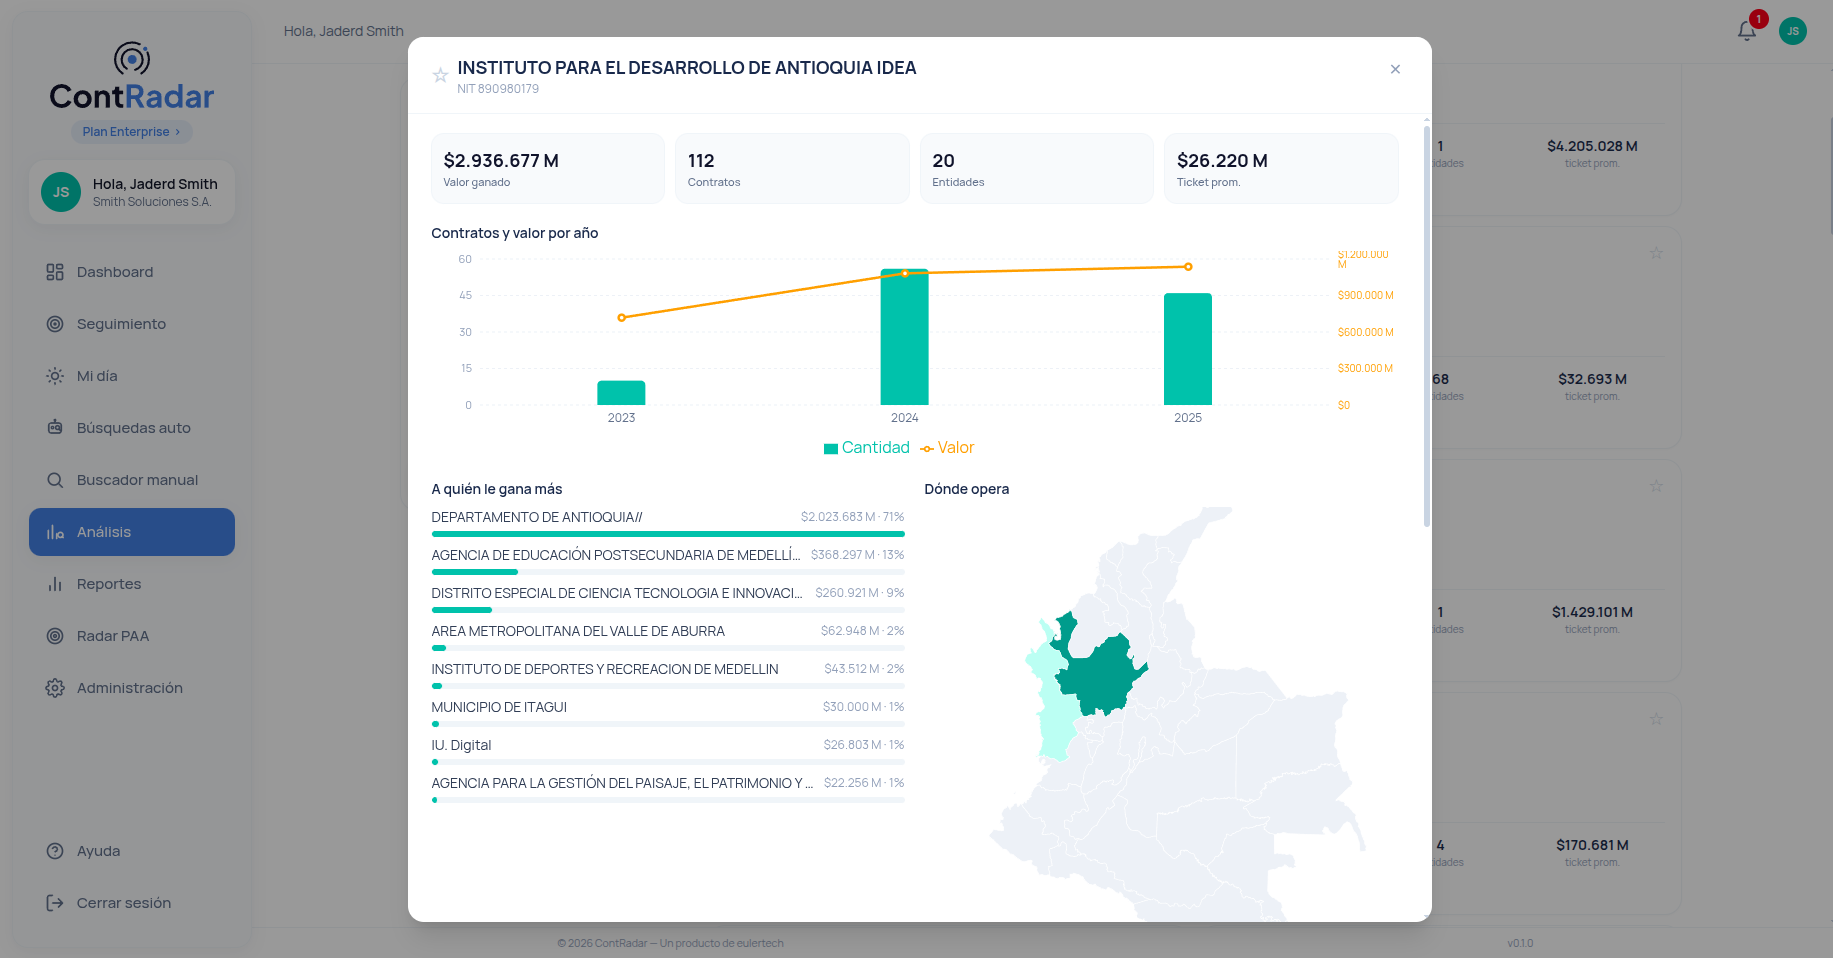Open Administración settings in sidebar
1833x958 pixels.
[x=132, y=688]
